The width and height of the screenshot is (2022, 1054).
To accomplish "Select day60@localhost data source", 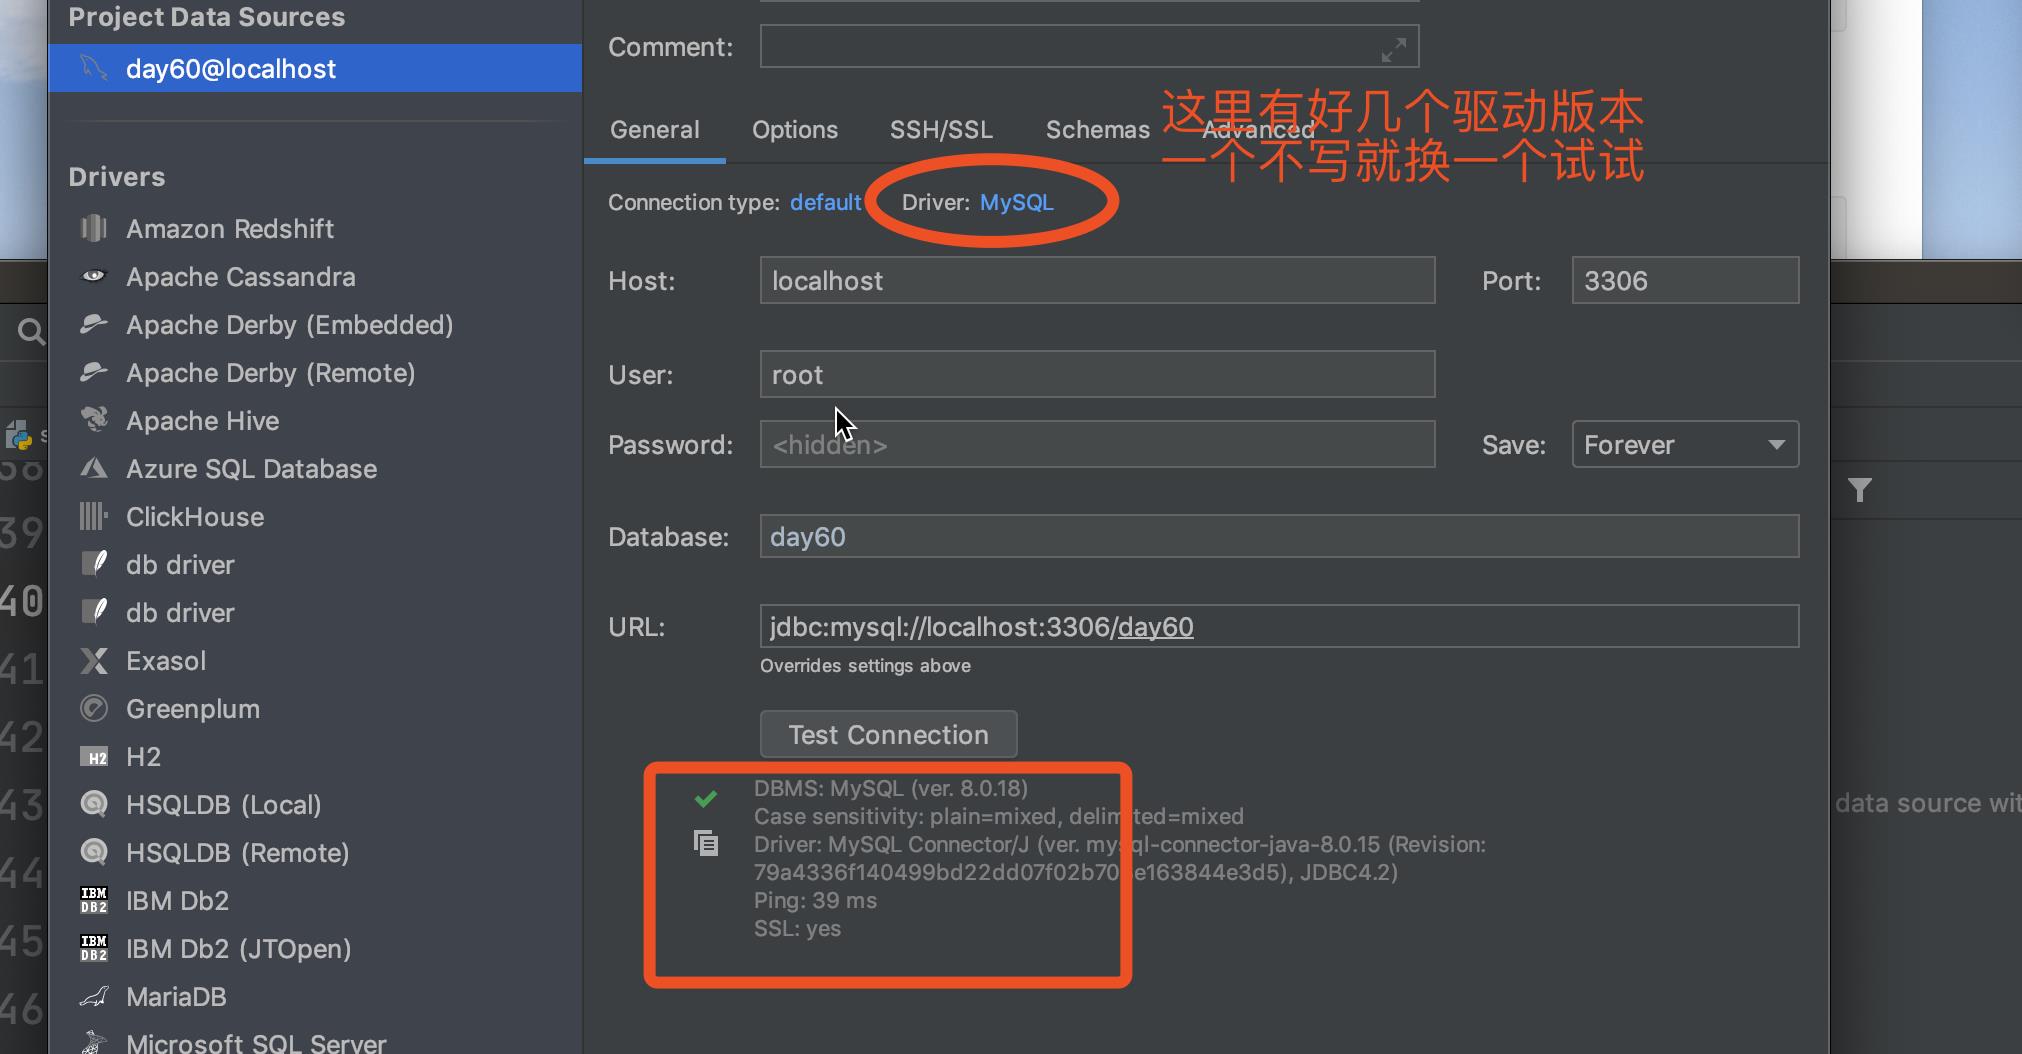I will [315, 68].
